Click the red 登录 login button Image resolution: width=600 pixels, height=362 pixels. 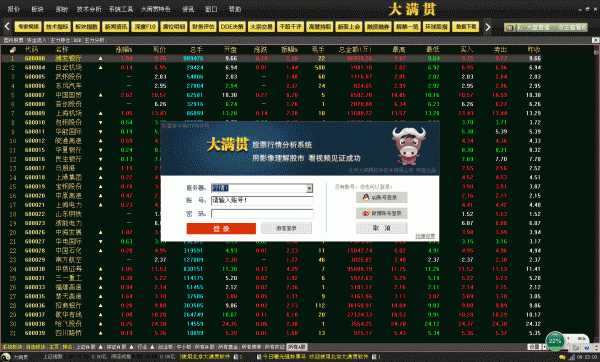point(221,228)
